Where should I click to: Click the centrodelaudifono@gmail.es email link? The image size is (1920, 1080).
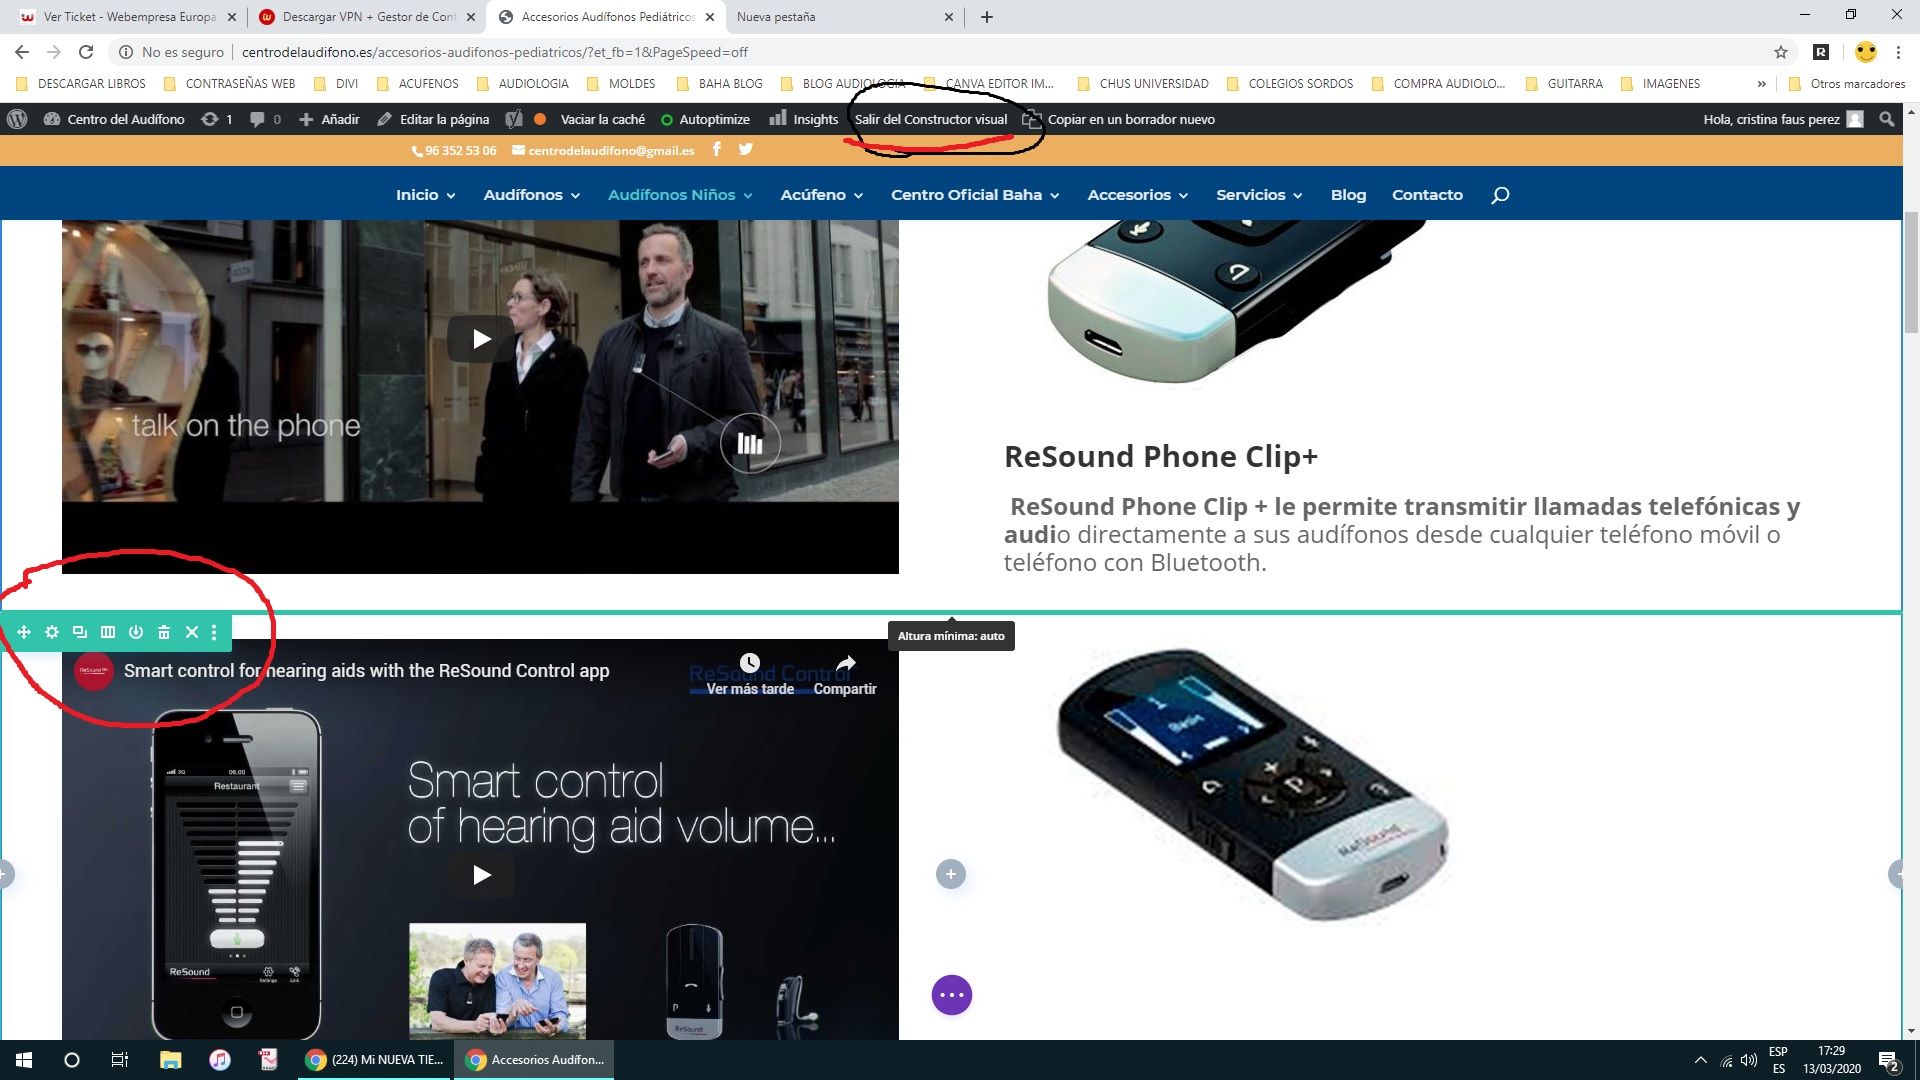point(603,151)
